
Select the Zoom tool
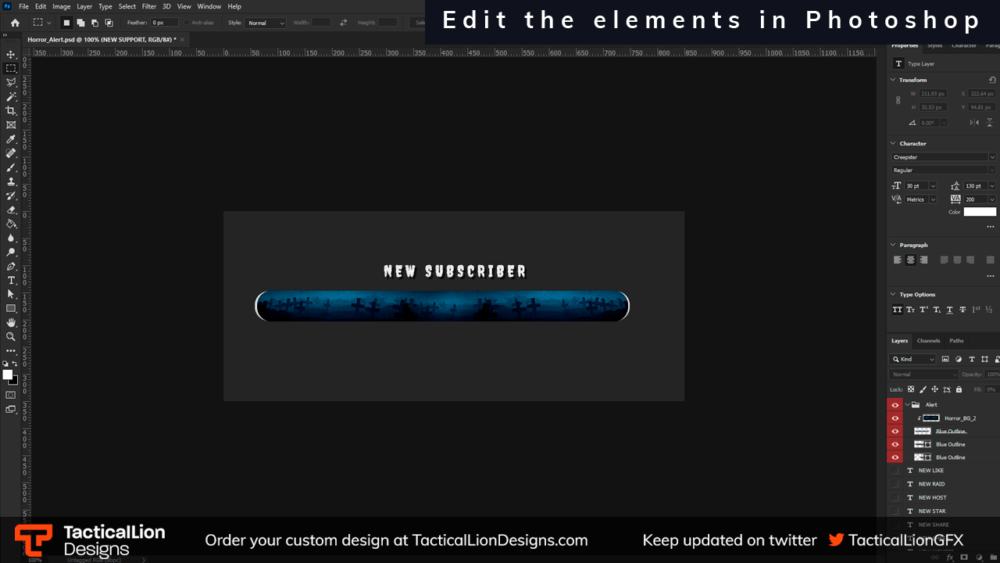tap(11, 336)
